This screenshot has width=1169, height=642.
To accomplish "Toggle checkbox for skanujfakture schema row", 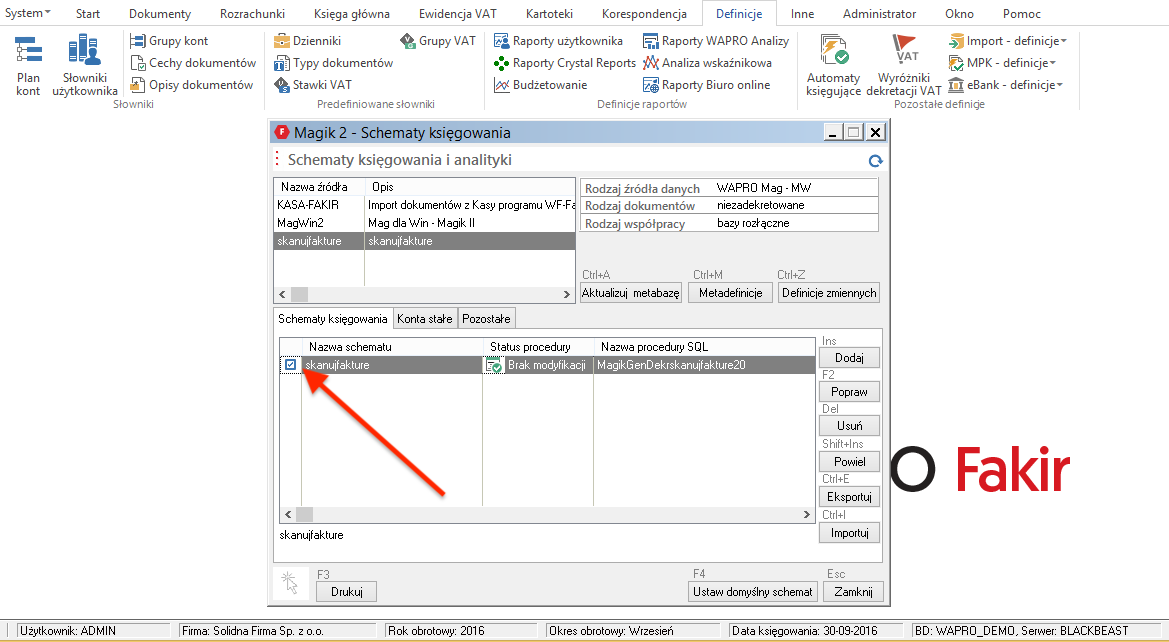I will (x=290, y=365).
